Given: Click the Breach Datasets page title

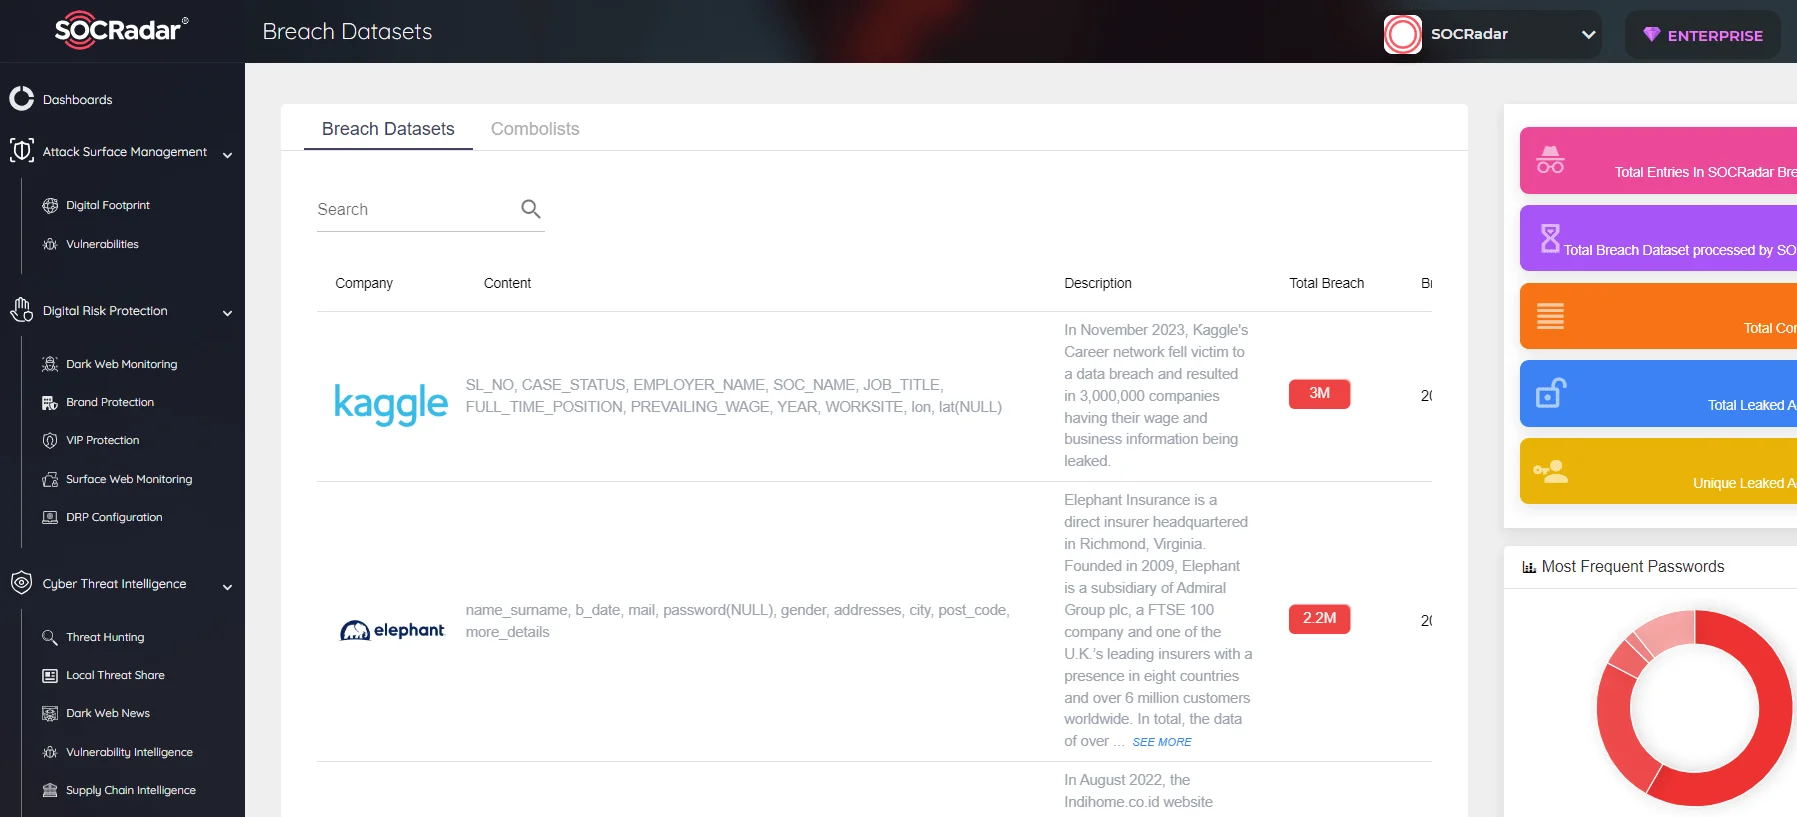Looking at the screenshot, I should pyautogui.click(x=347, y=32).
